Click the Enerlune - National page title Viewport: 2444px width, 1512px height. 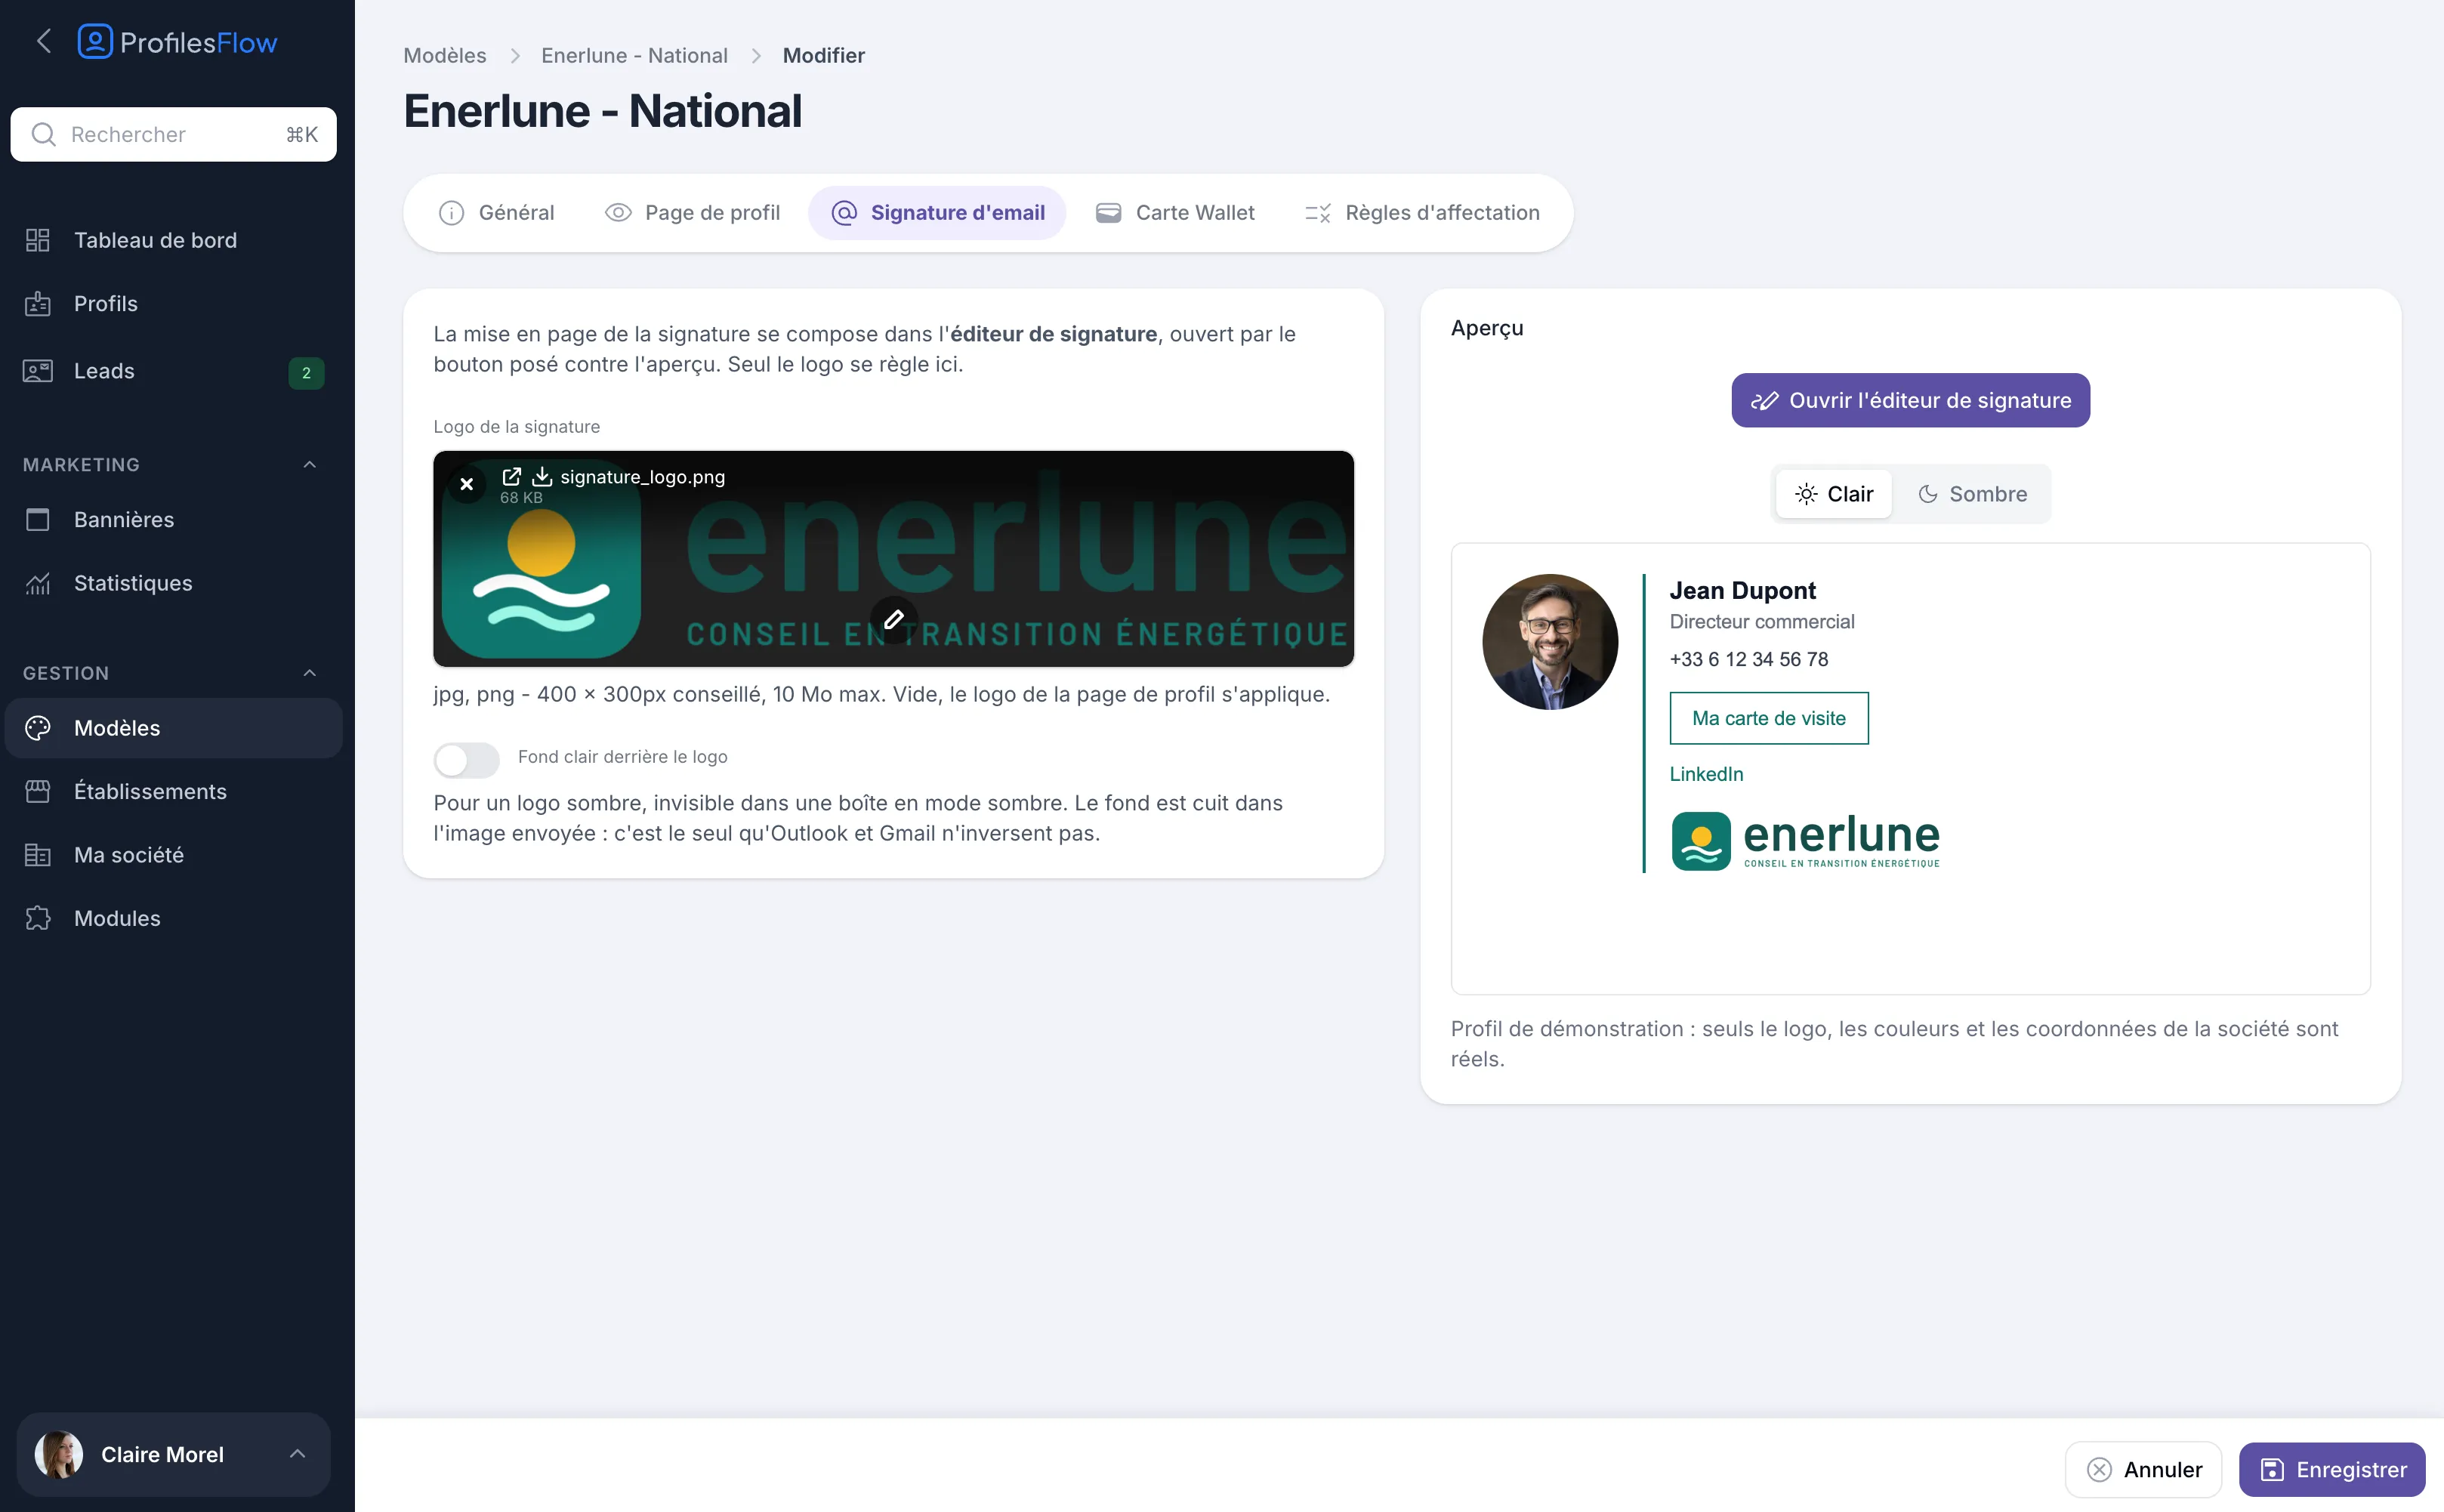point(602,111)
